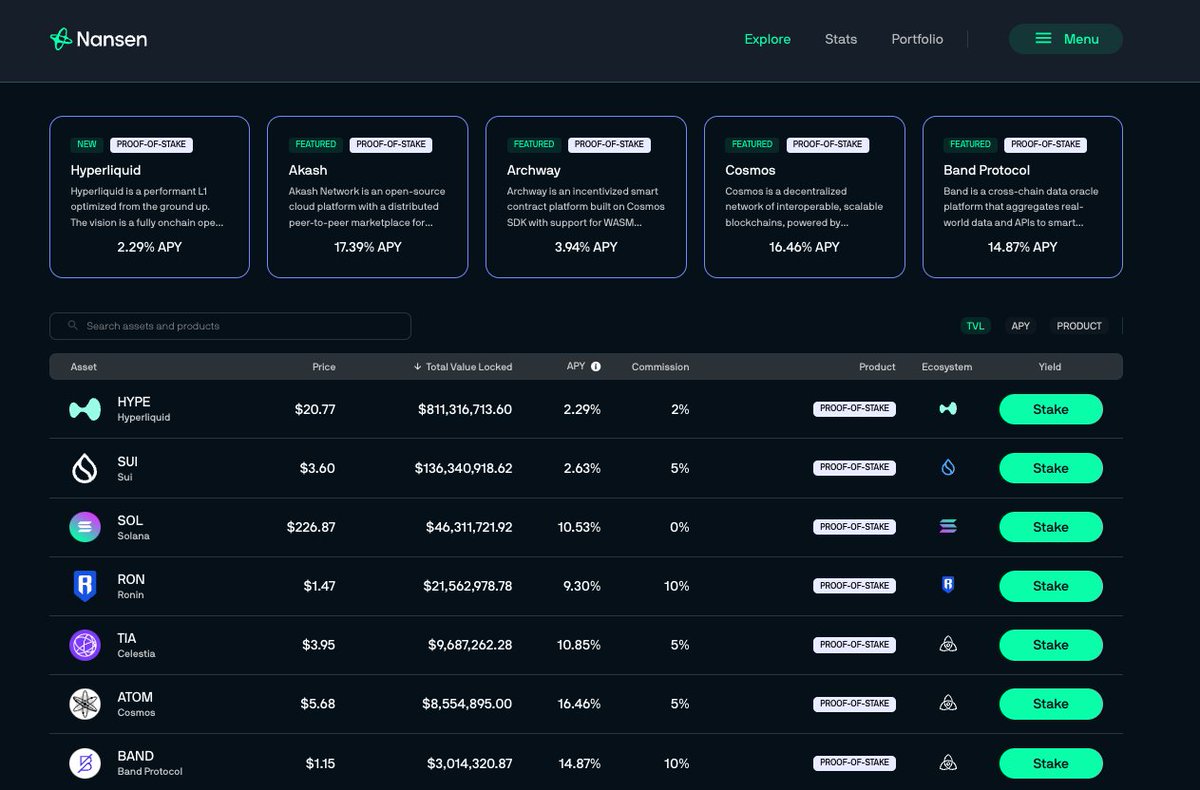Sort by Asset column header
1200x790 pixels.
(84, 367)
